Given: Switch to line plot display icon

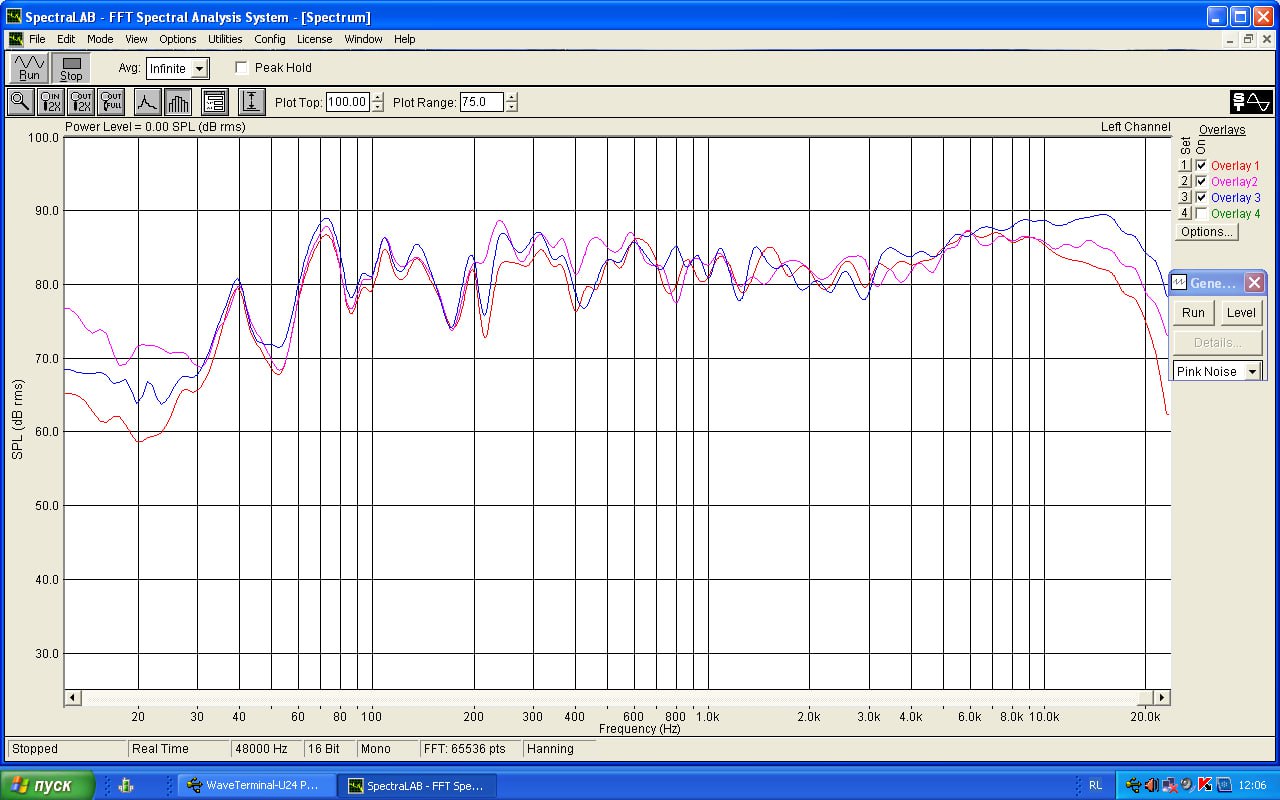Looking at the screenshot, I should click(x=147, y=101).
